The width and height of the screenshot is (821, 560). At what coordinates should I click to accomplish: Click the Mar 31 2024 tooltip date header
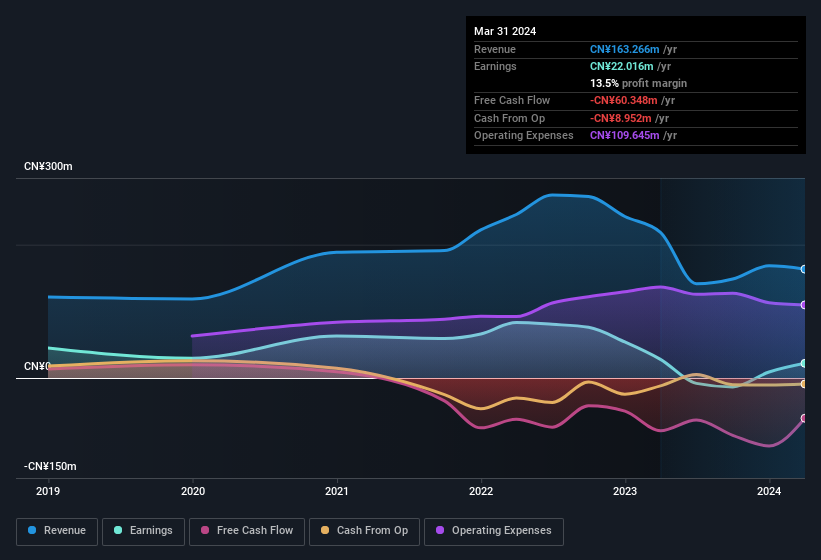505,31
